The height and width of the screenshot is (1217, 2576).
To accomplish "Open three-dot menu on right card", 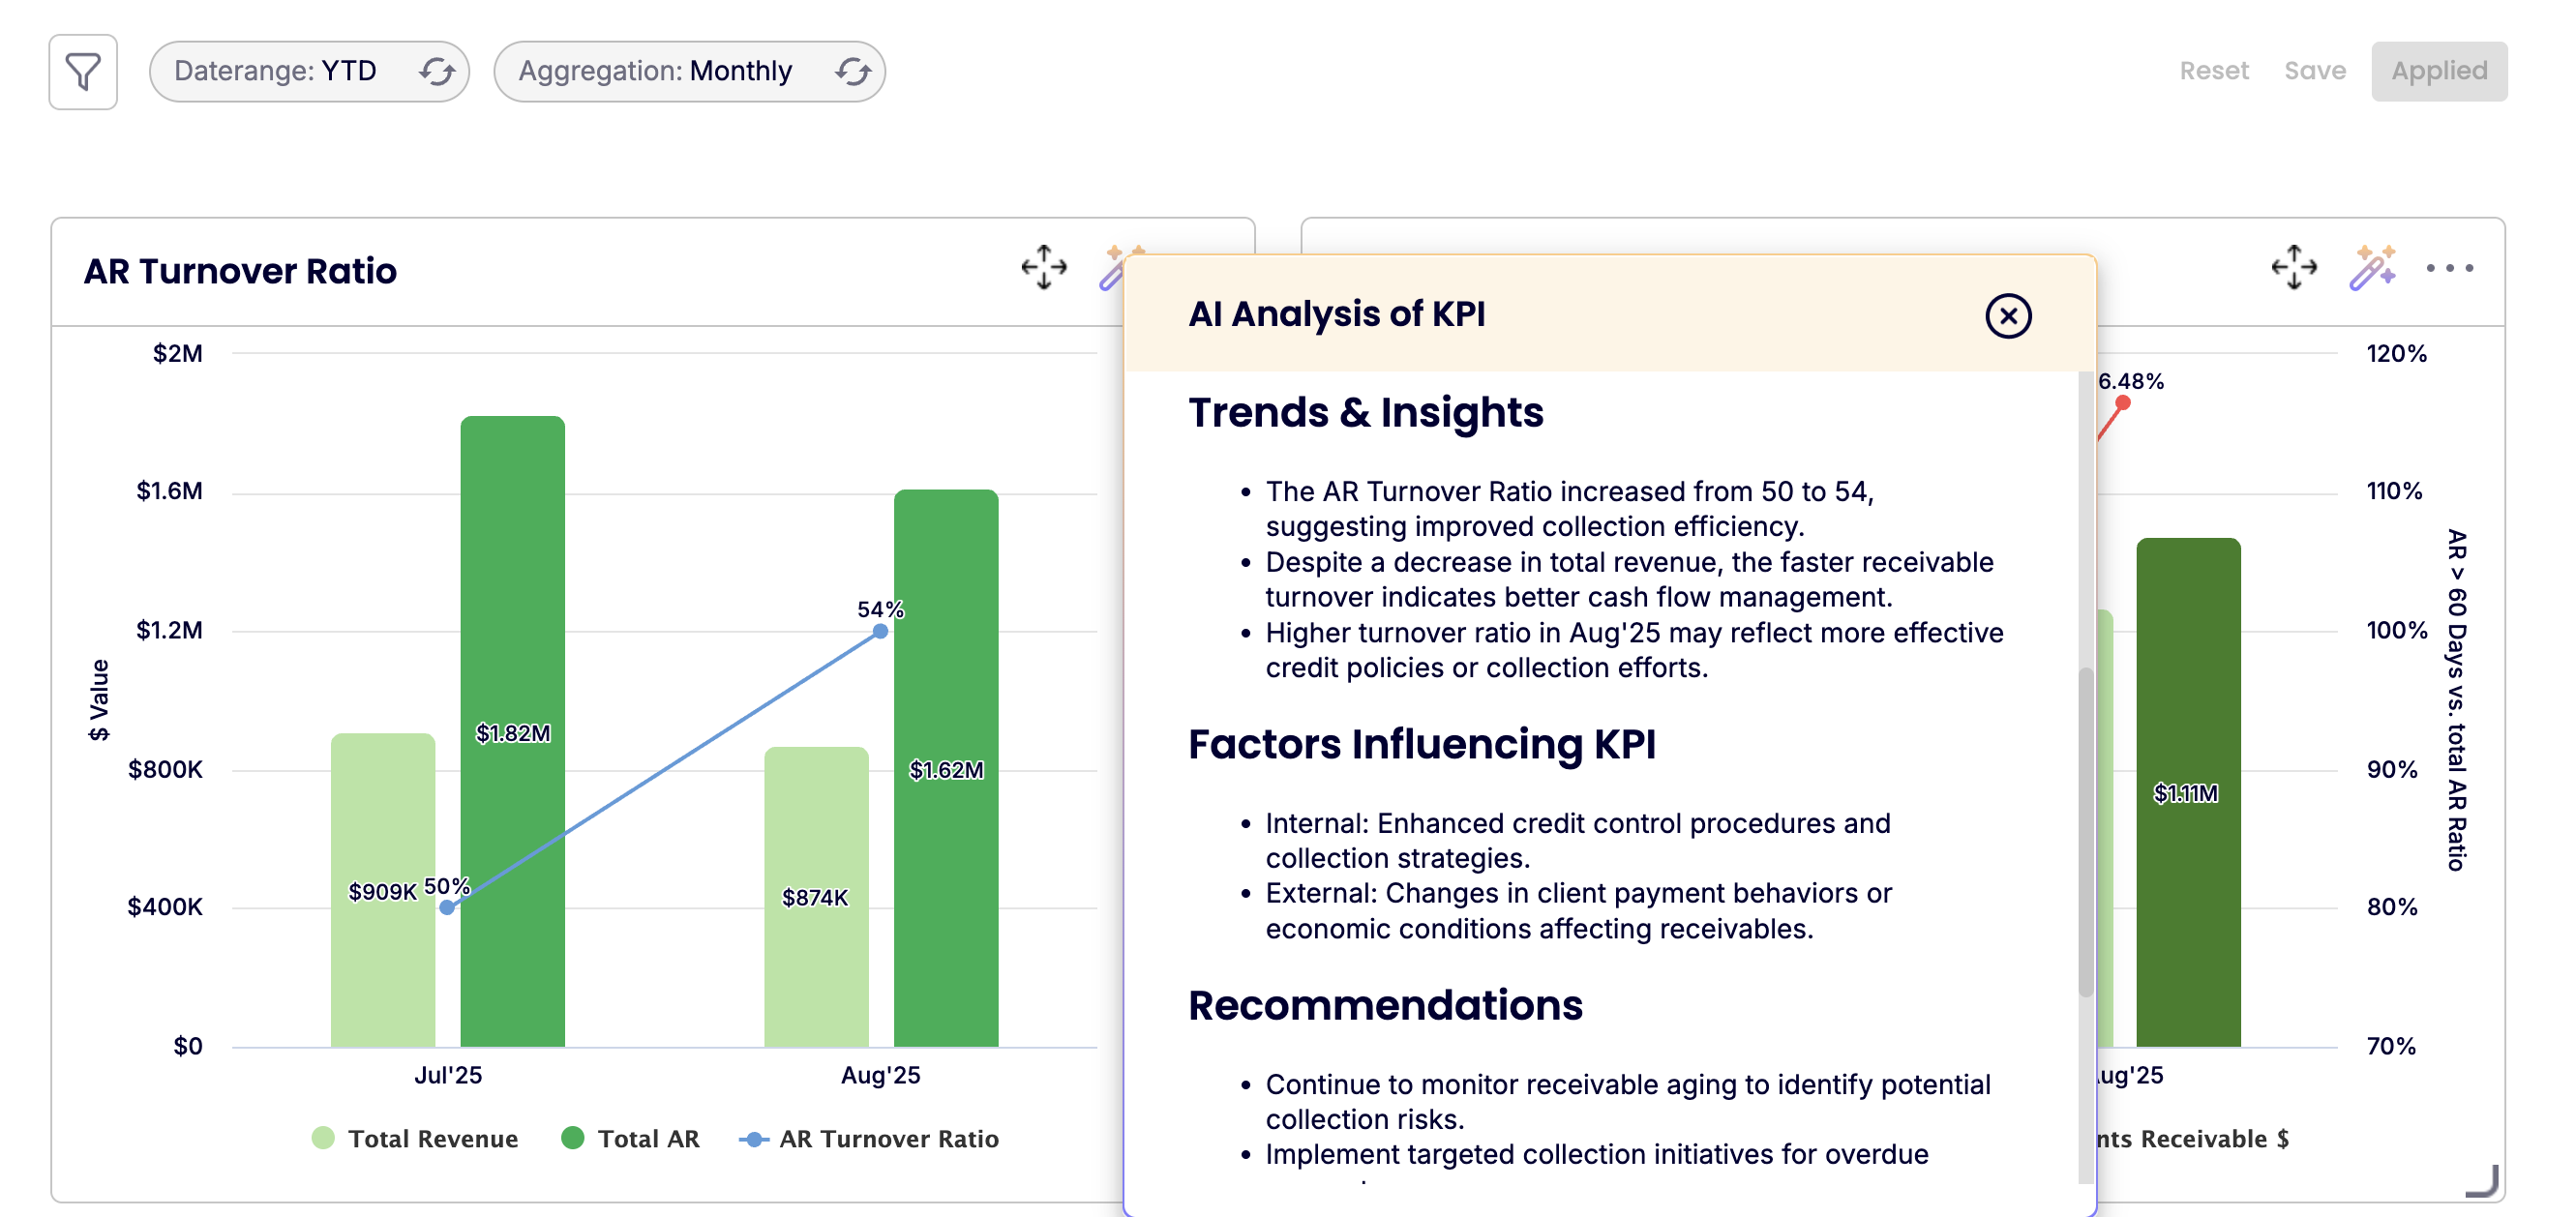I will [x=2449, y=268].
